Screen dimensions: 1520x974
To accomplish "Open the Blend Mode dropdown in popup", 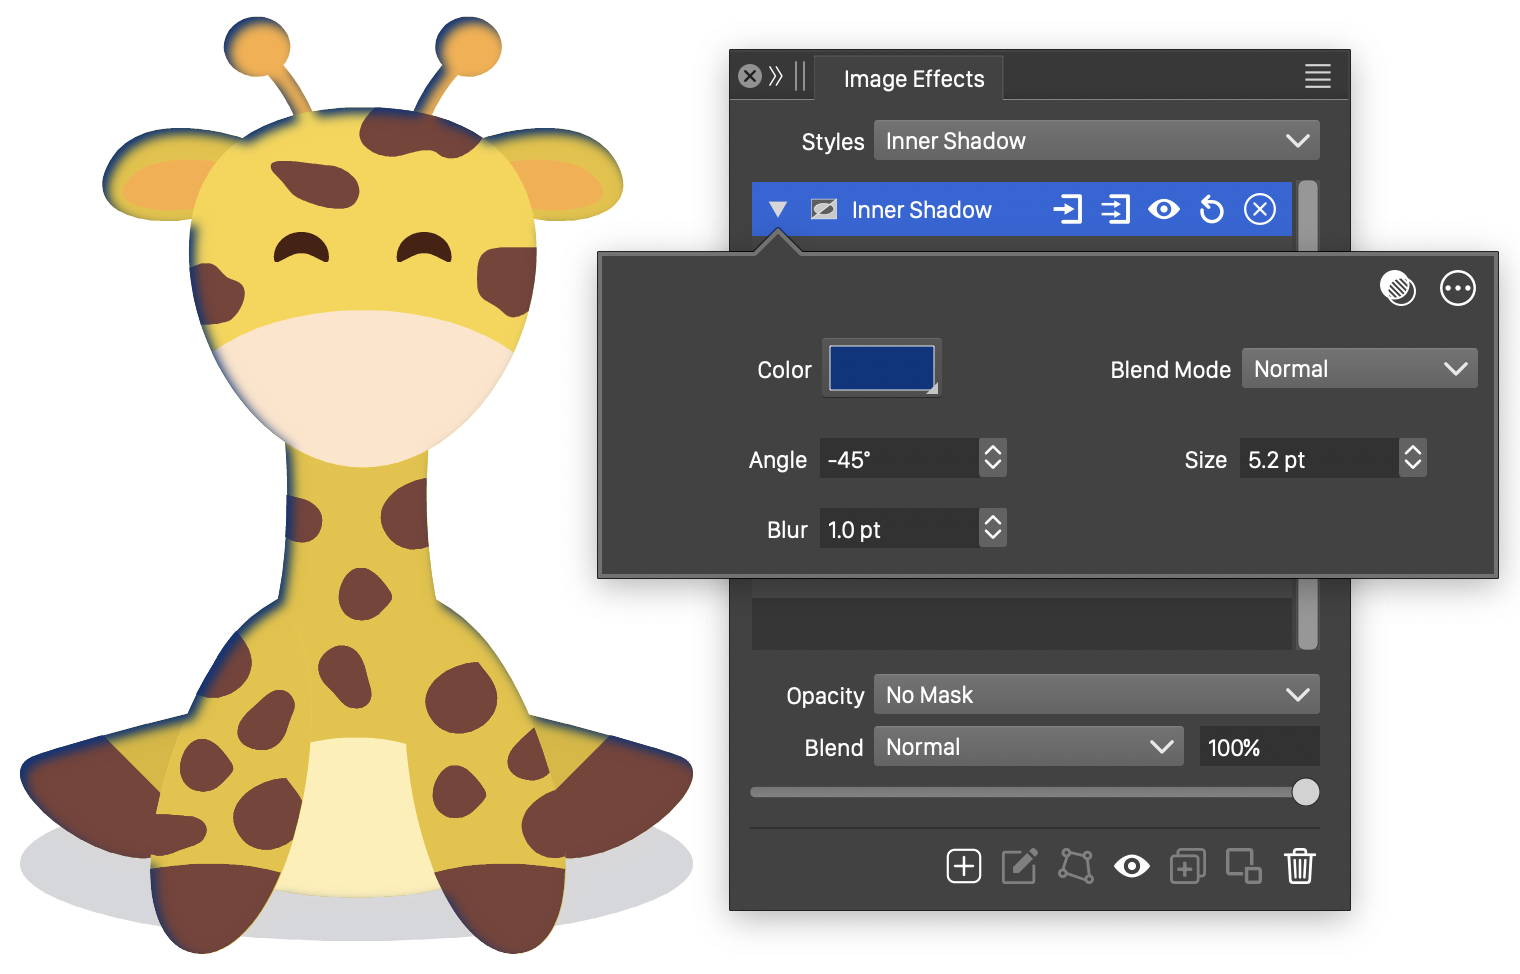I will 1359,369.
